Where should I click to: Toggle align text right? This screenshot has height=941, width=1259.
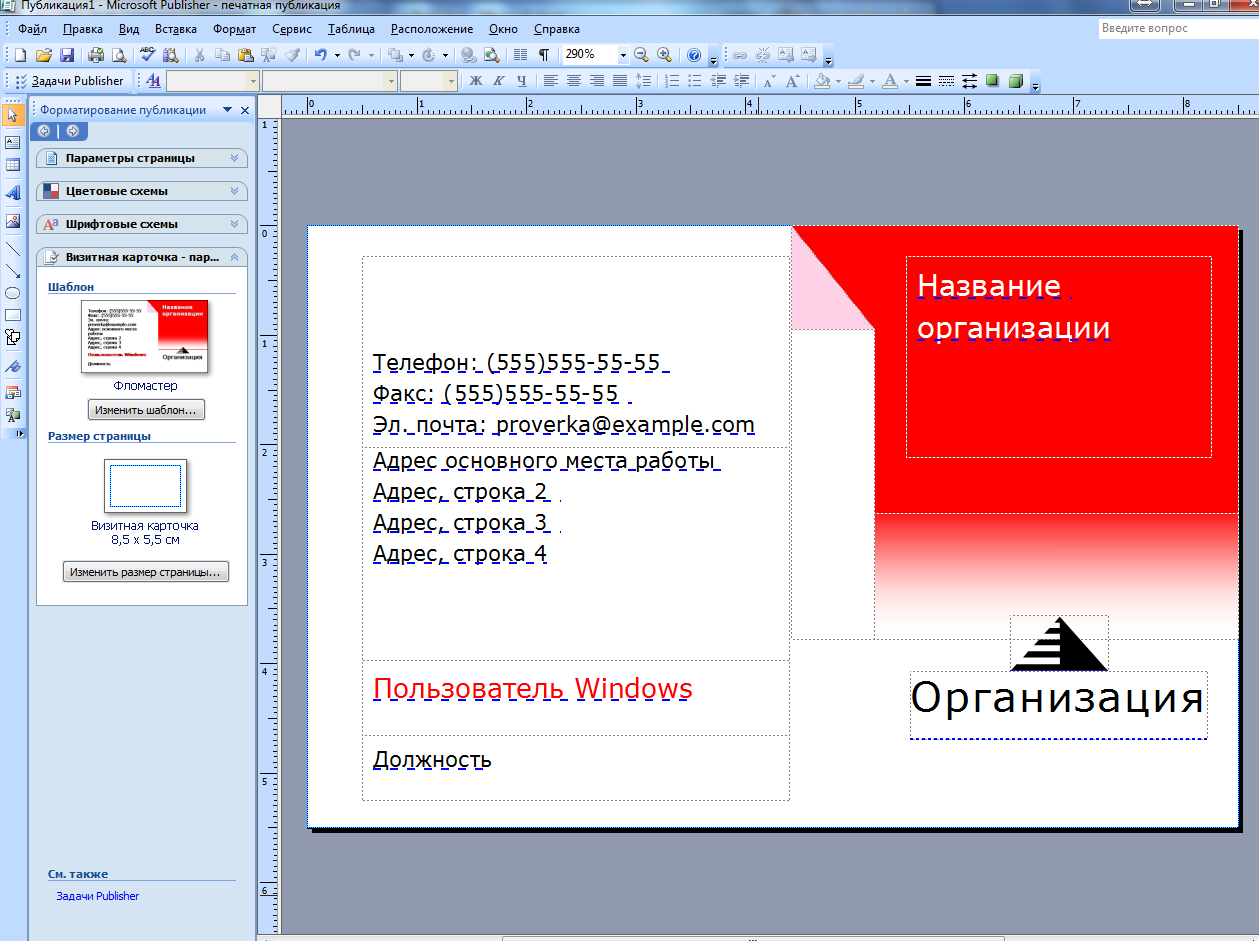(597, 81)
